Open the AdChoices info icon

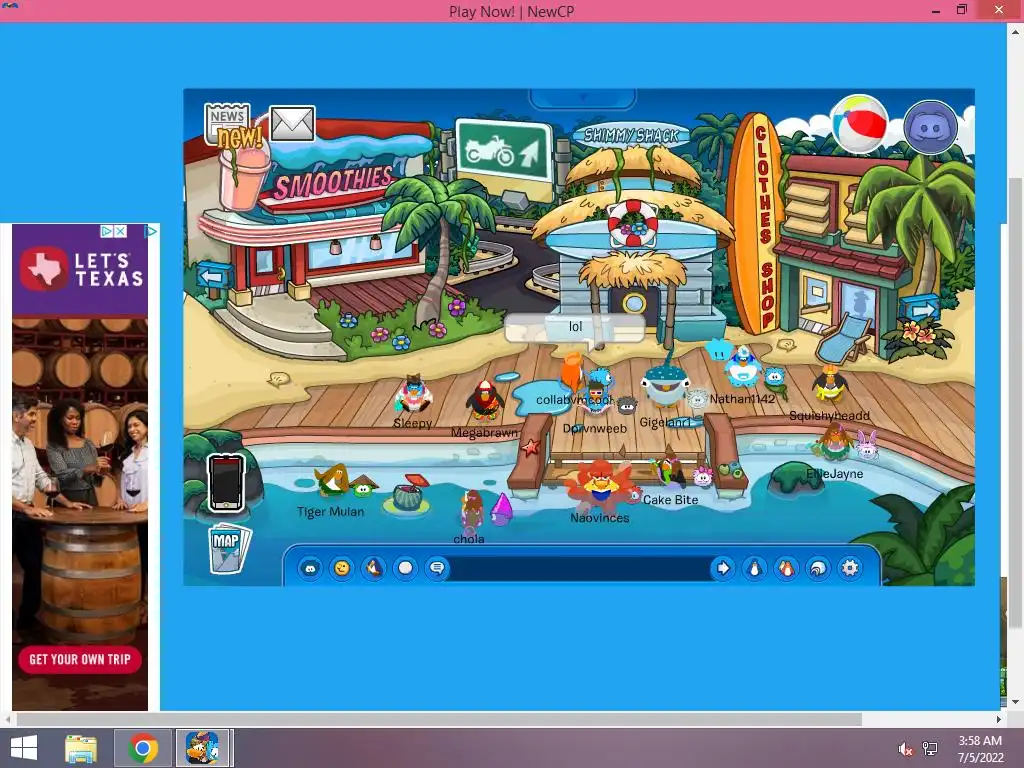click(106, 231)
